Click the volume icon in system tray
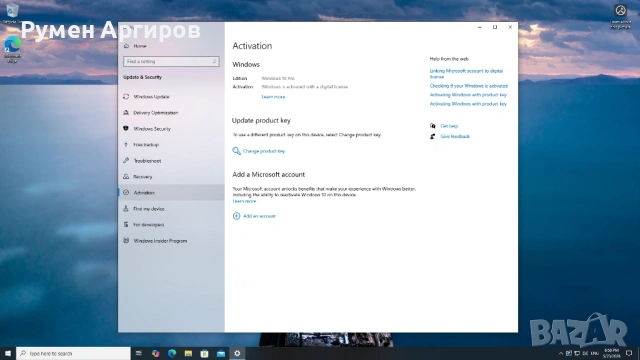This screenshot has height=360, width=640. (x=585, y=353)
